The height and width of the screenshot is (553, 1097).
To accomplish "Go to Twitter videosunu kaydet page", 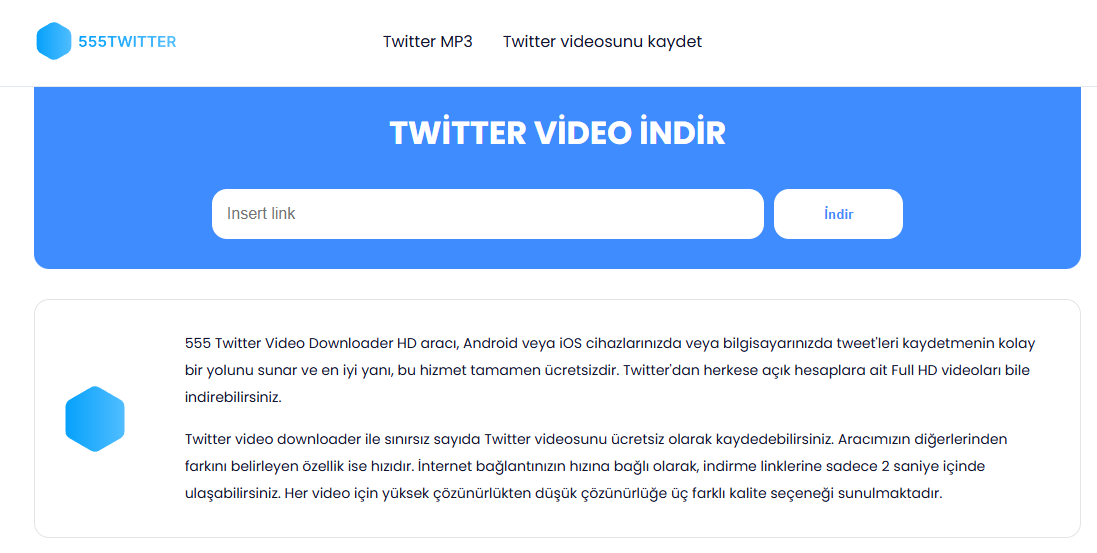I will click(602, 42).
